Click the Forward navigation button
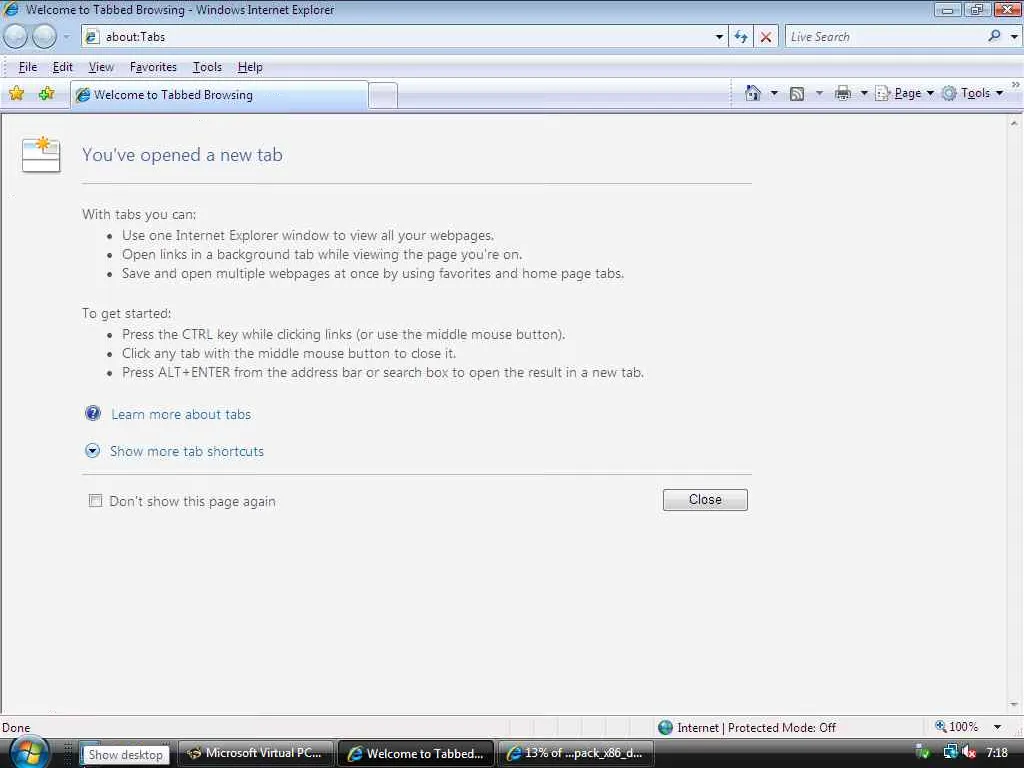 click(x=44, y=37)
